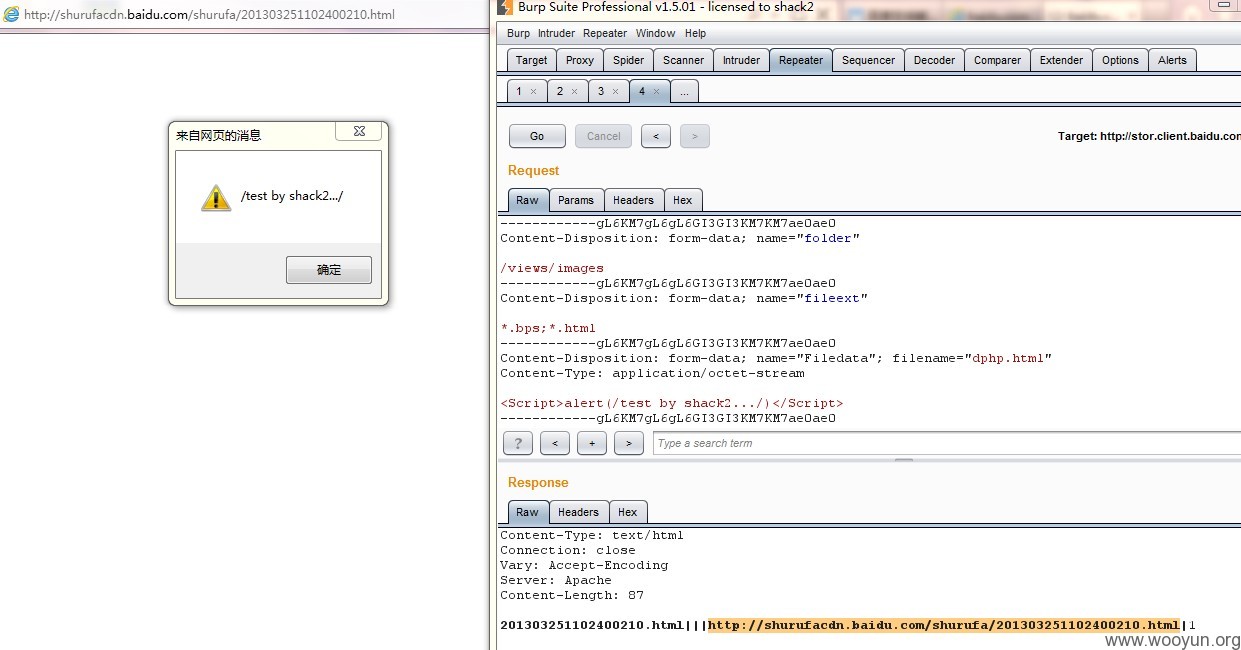This screenshot has height=650, width=1241.
Task: Open the response Headers view
Action: point(578,512)
